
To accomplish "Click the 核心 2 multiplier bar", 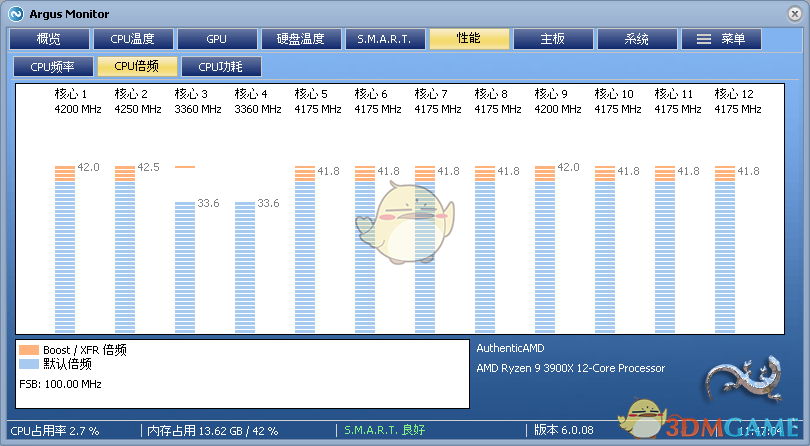I will 125,249.
